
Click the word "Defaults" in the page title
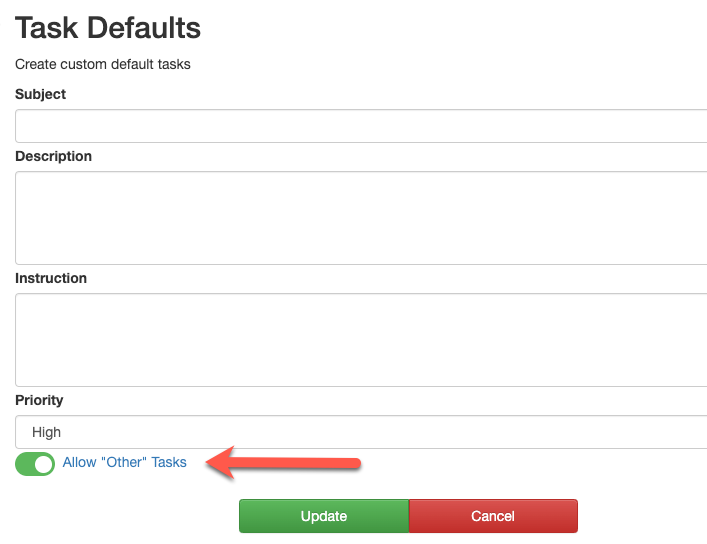click(144, 28)
